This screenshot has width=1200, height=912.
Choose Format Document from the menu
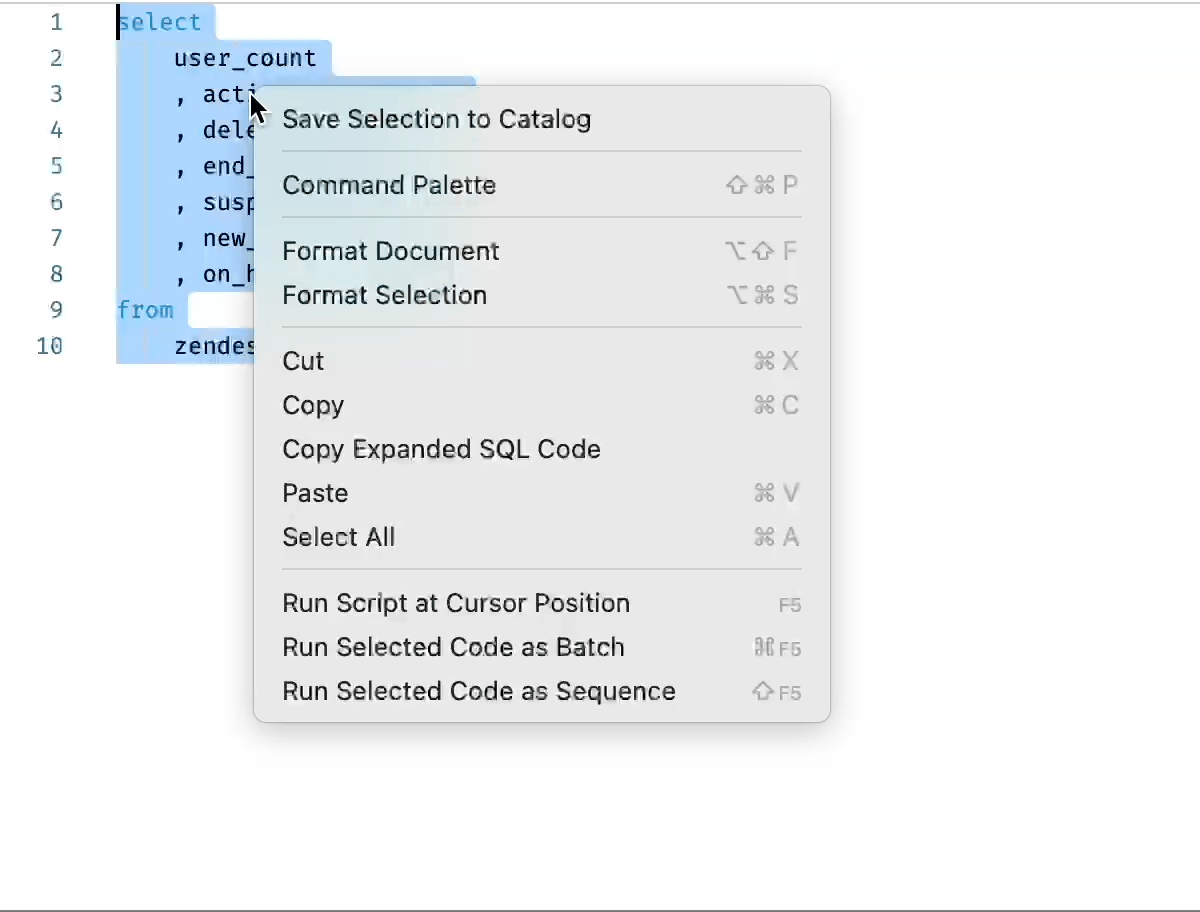click(390, 251)
